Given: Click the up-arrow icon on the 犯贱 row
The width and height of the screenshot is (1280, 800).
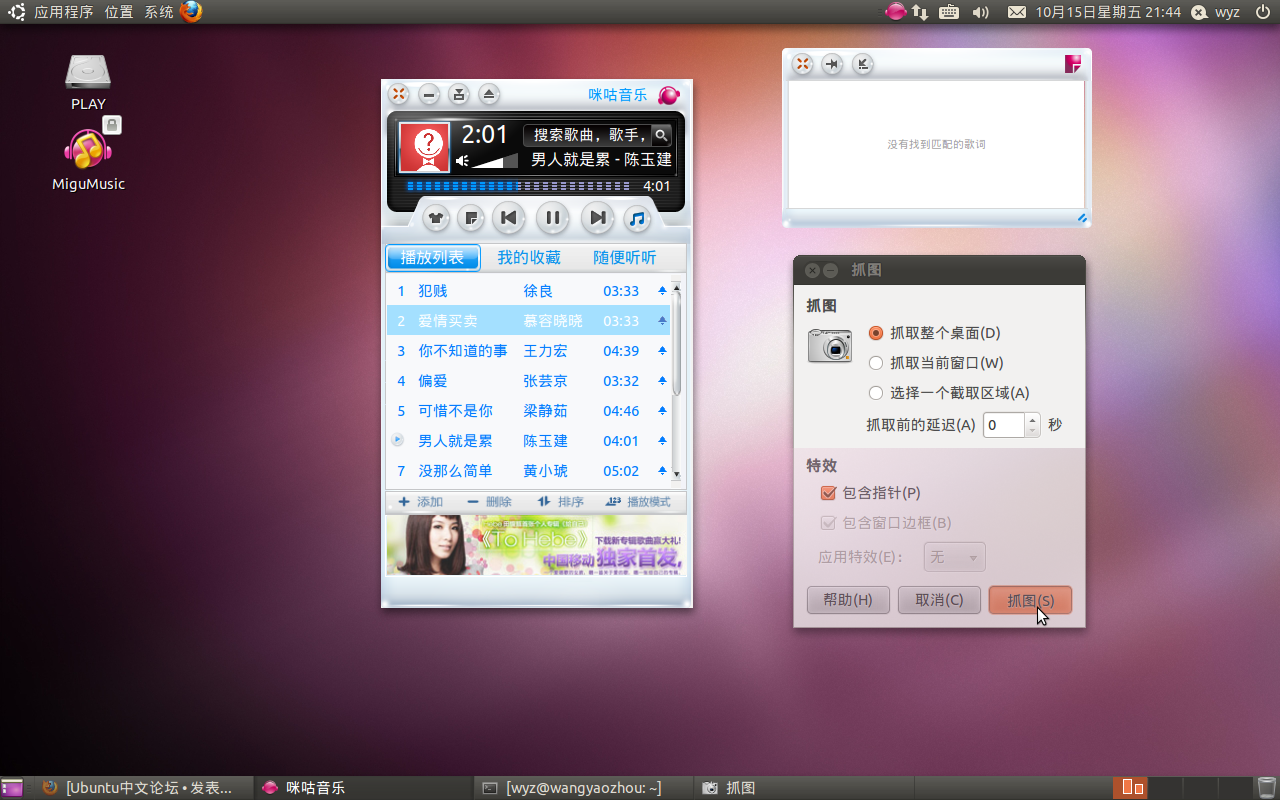Looking at the screenshot, I should pos(662,291).
